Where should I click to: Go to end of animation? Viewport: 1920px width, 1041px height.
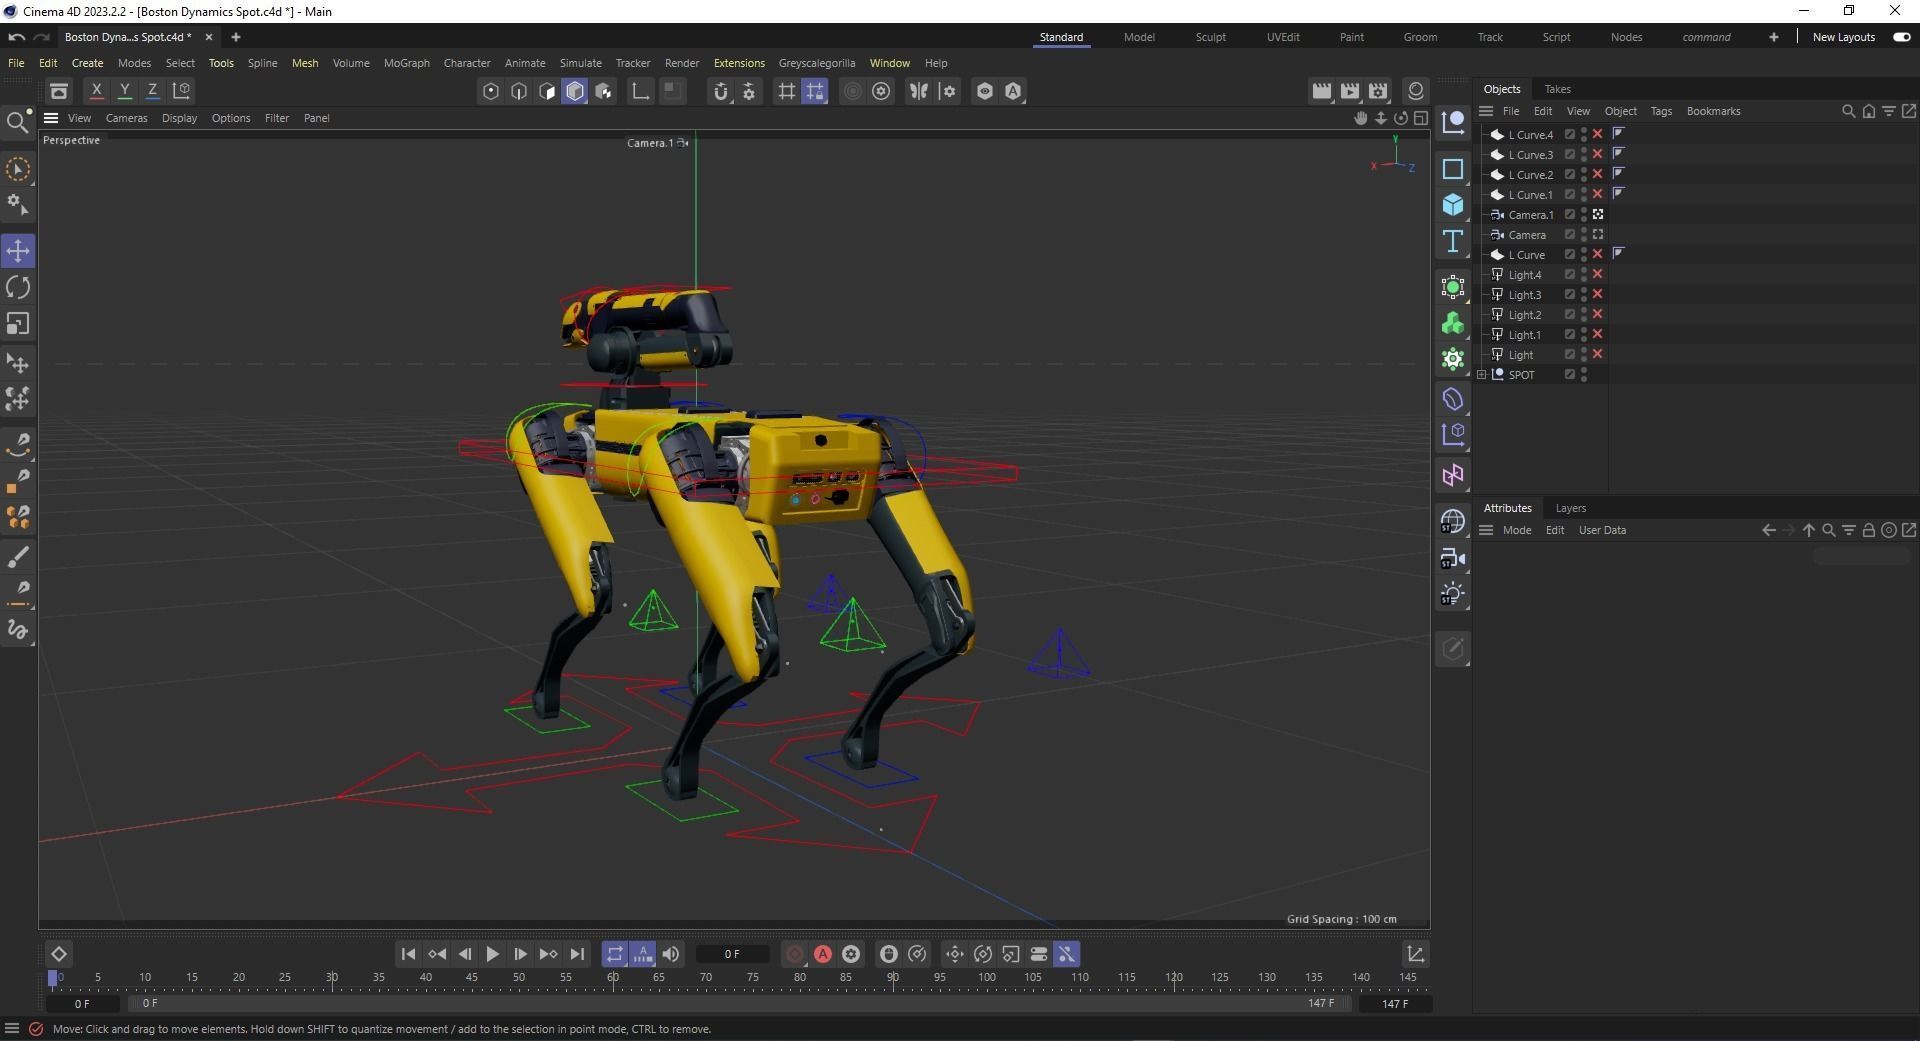pos(577,954)
